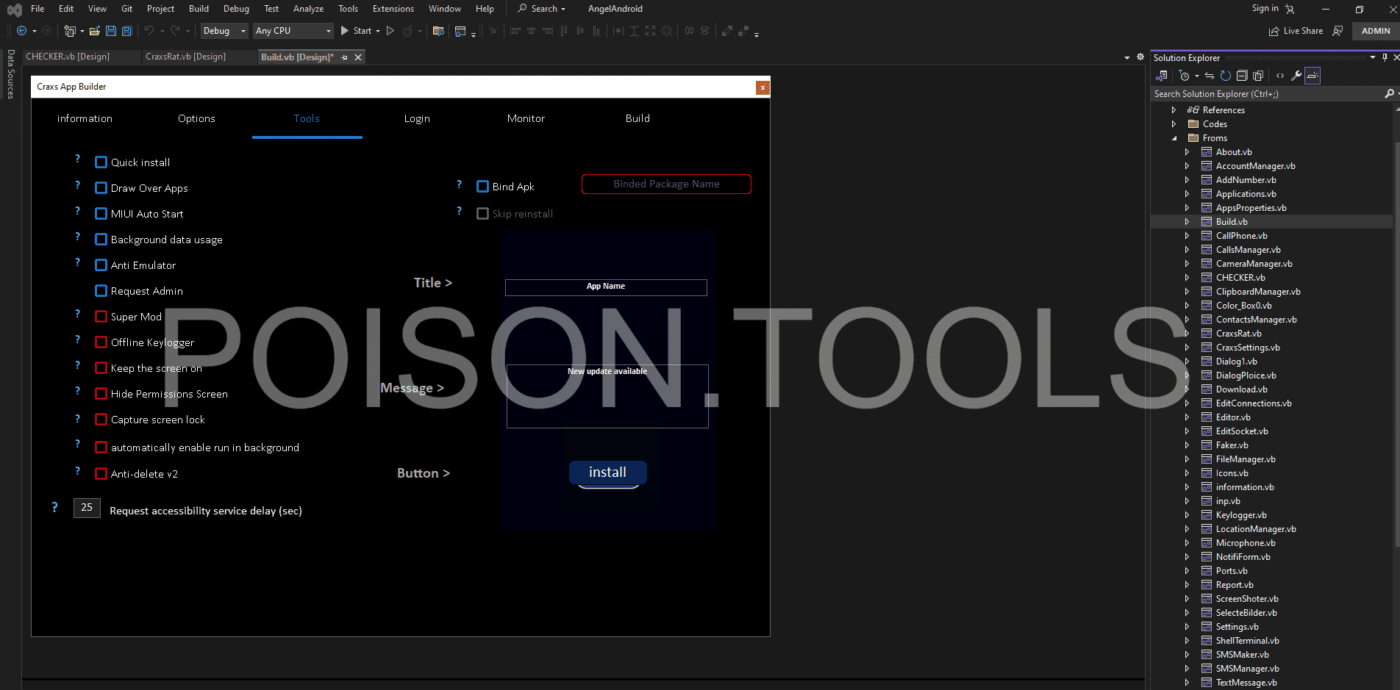Click the New Project toolbar icon
The image size is (1400, 690).
tap(69, 31)
